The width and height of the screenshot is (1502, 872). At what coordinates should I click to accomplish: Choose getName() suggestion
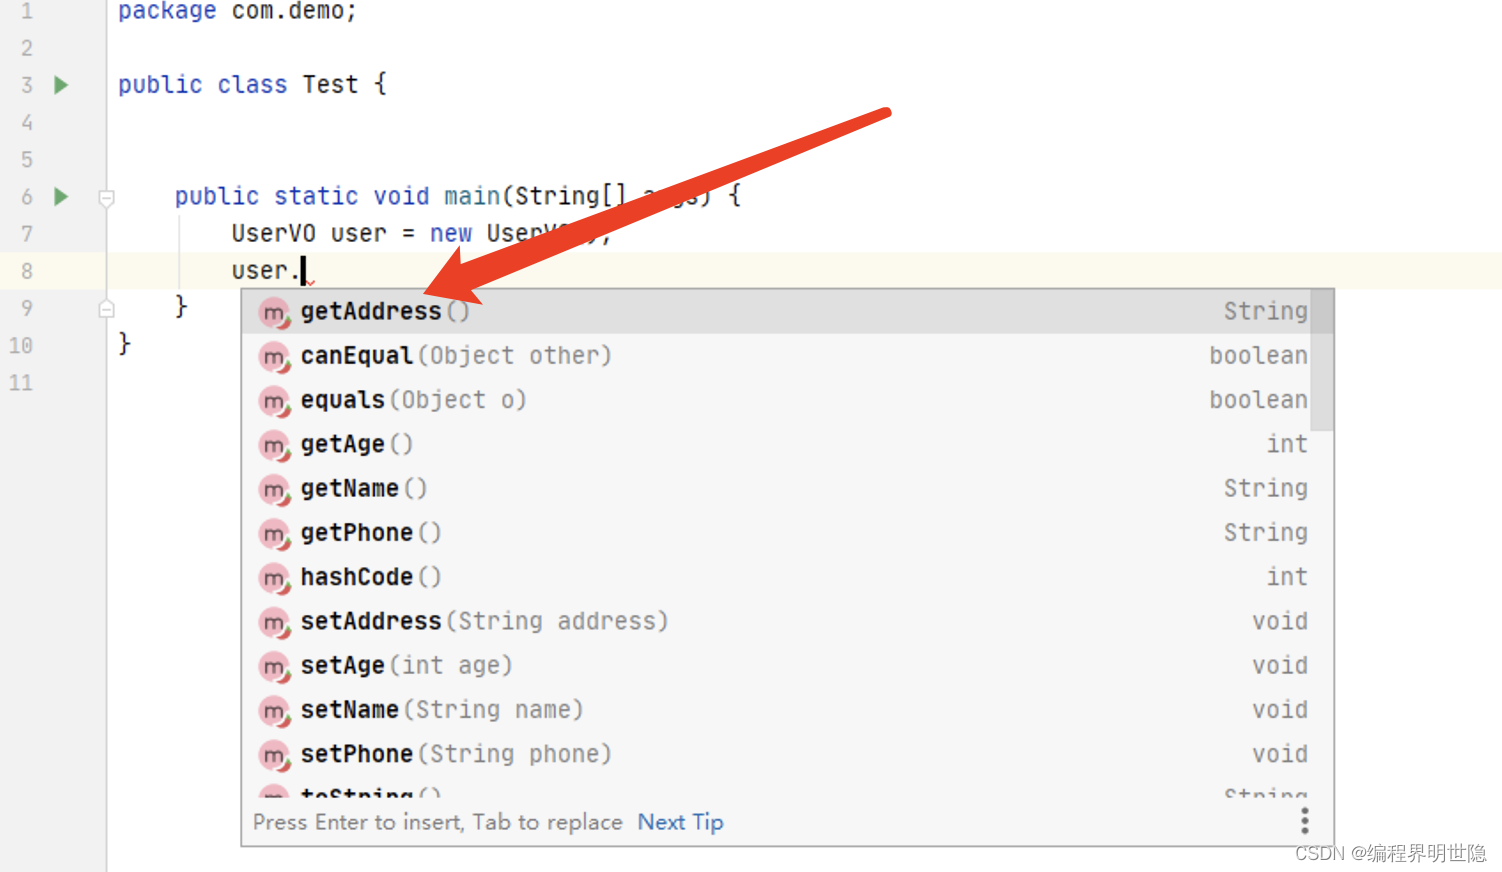[778, 488]
